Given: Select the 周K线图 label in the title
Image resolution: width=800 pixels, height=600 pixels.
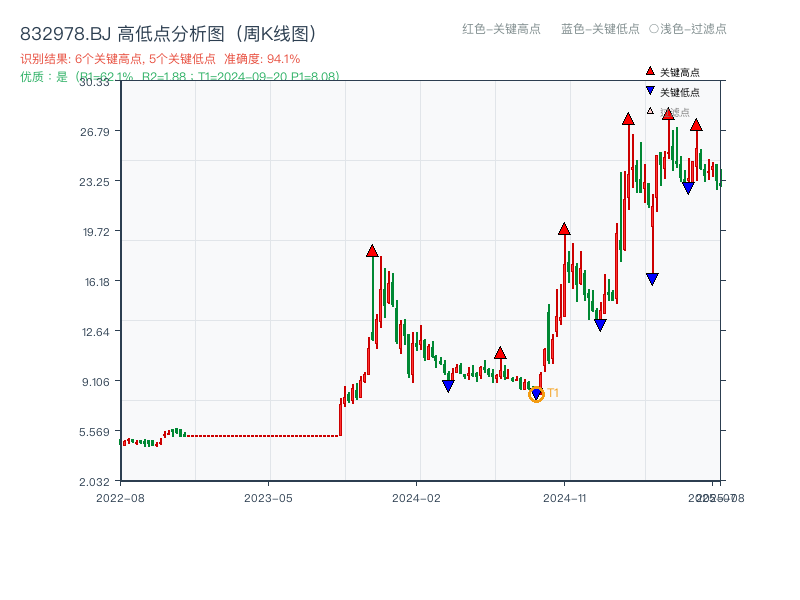Looking at the screenshot, I should pos(273,31).
